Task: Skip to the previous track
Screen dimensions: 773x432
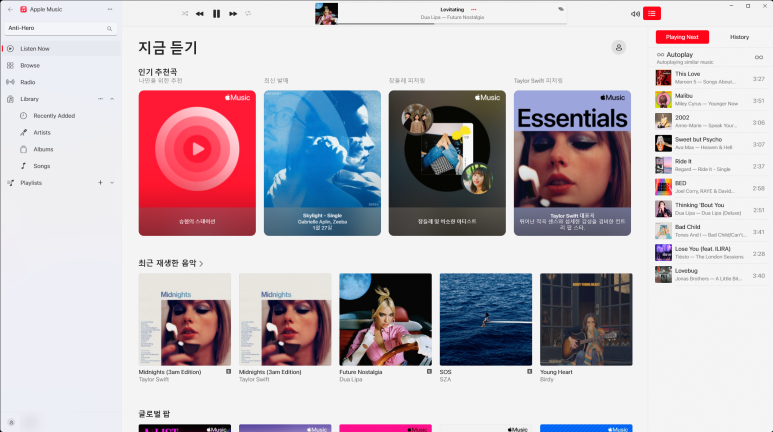Action: point(200,14)
